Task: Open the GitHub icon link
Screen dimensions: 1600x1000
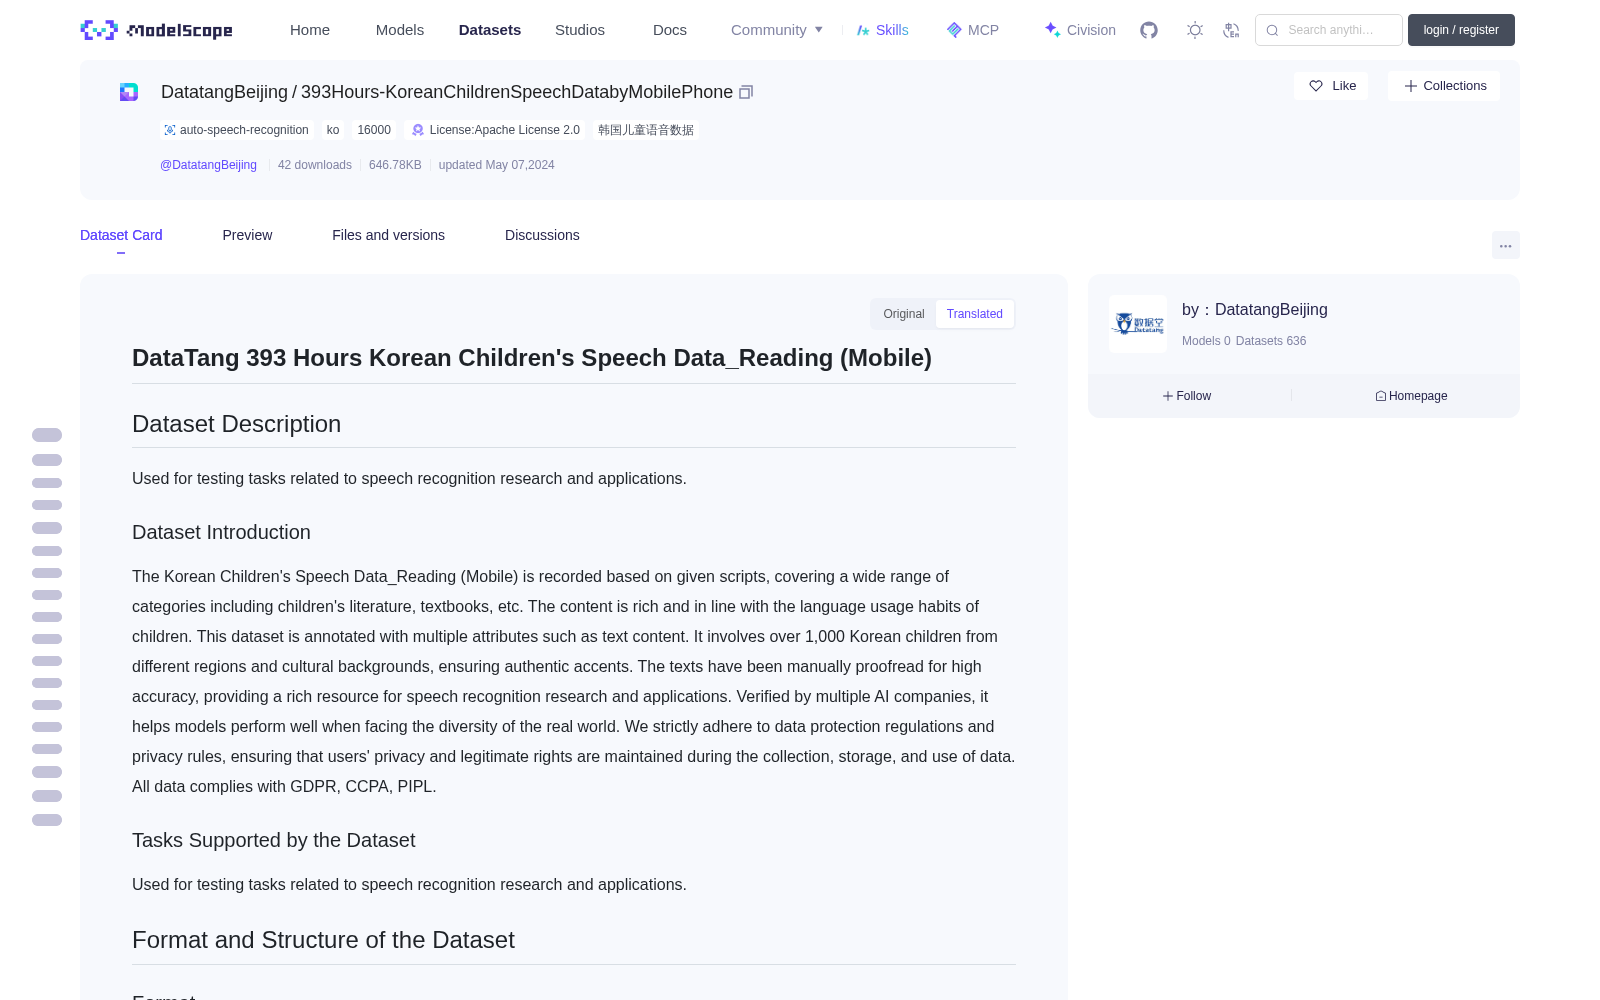Action: click(1149, 30)
